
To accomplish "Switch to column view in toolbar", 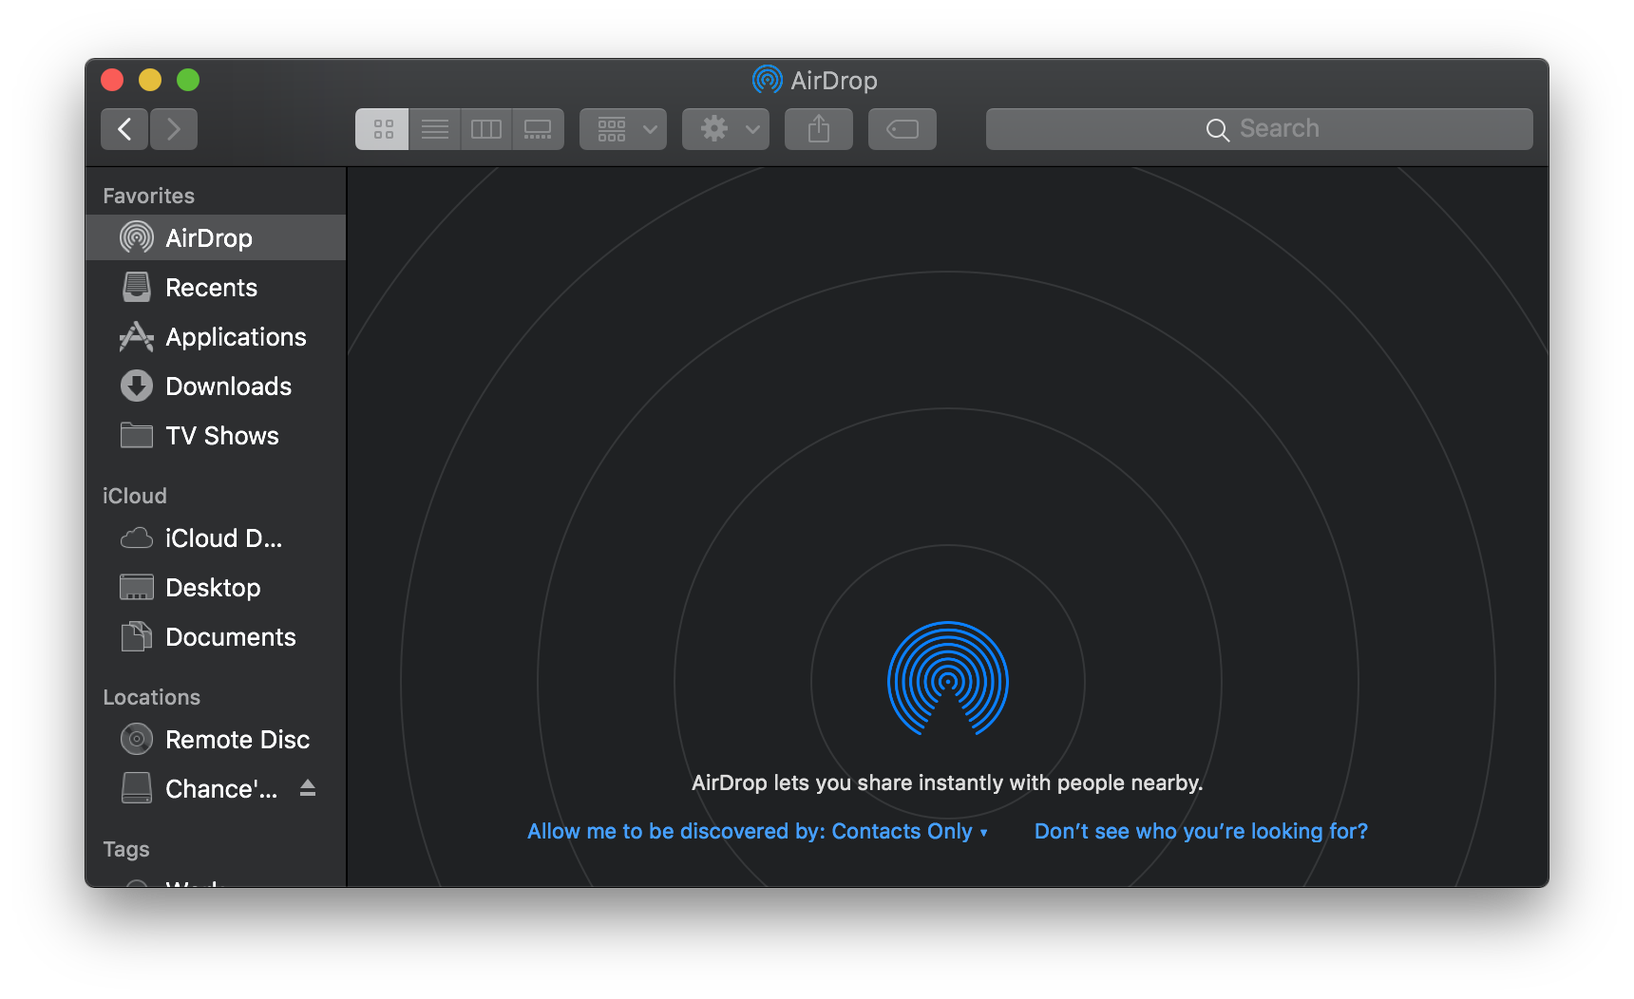I will [486, 128].
